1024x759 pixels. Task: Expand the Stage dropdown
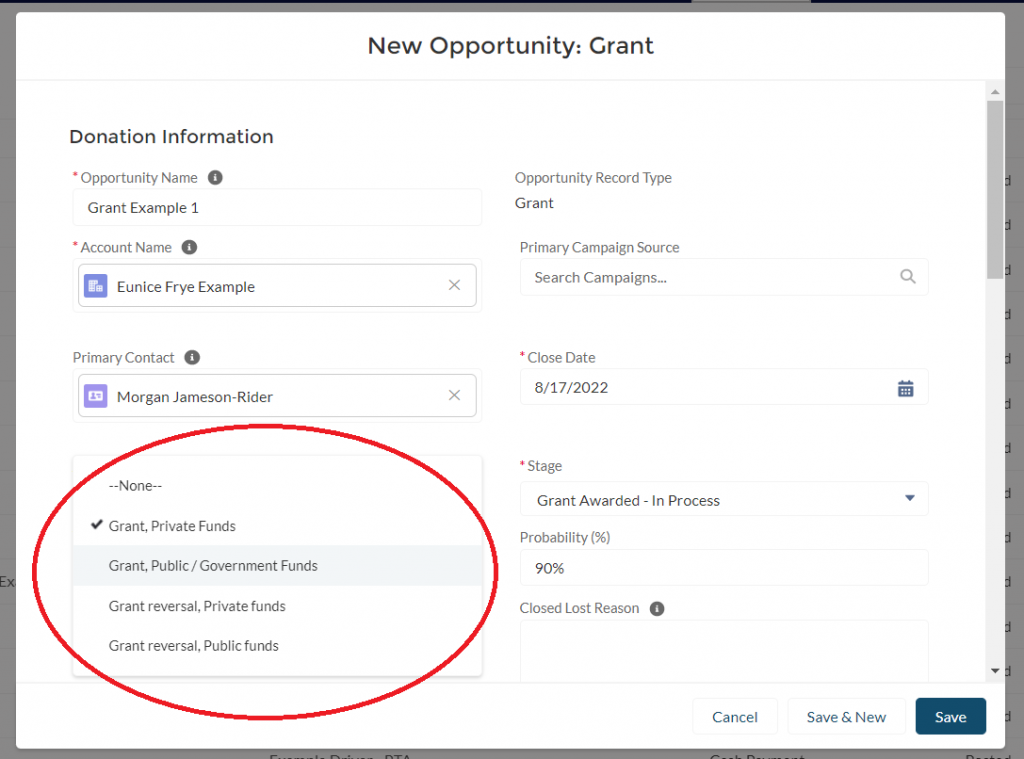click(x=724, y=500)
